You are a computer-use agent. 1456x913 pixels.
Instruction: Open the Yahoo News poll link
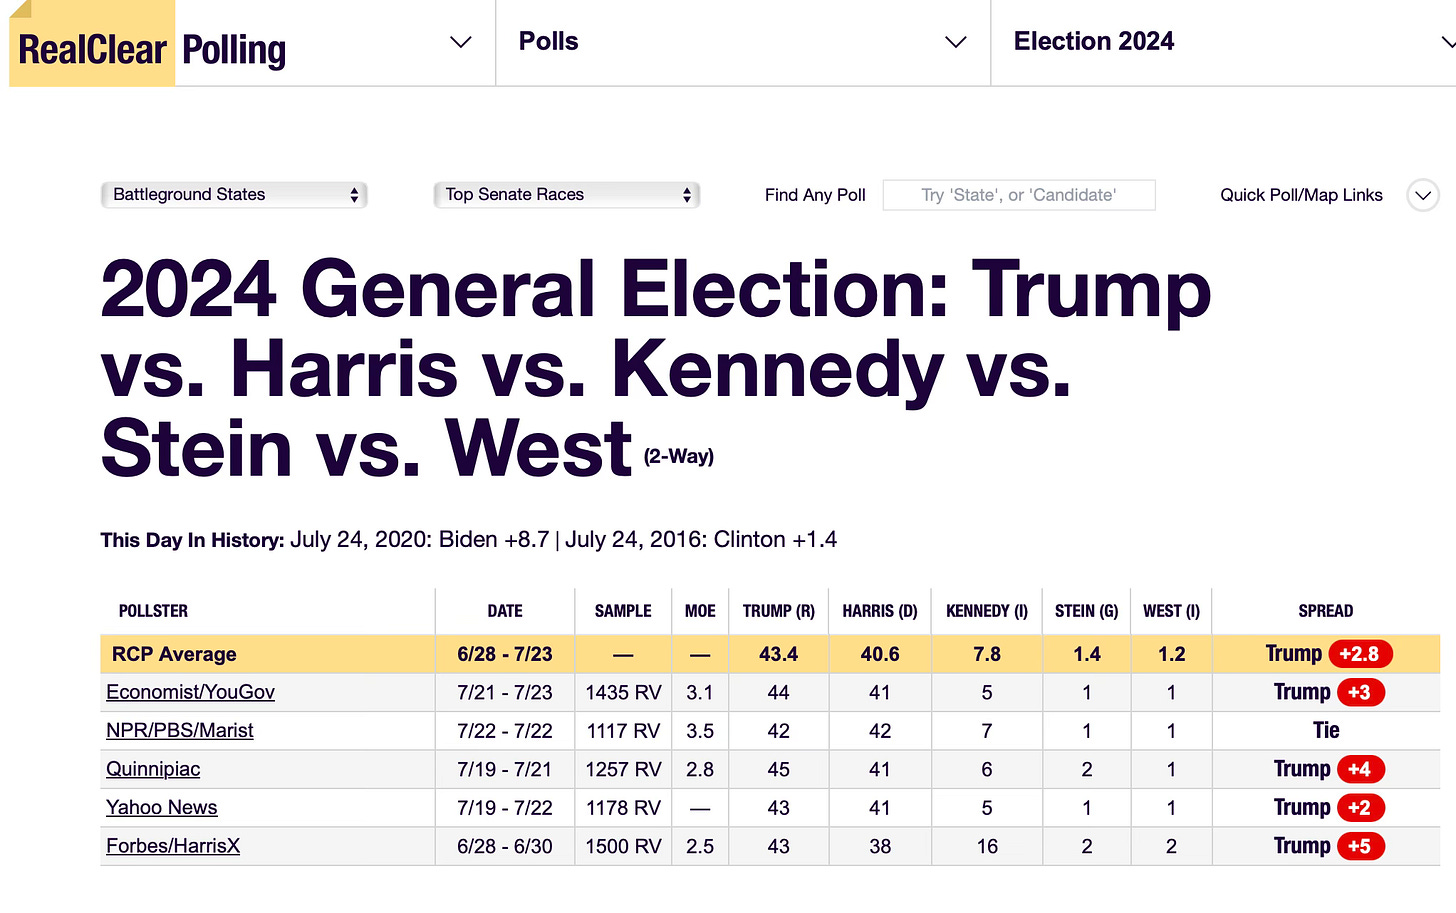162,808
